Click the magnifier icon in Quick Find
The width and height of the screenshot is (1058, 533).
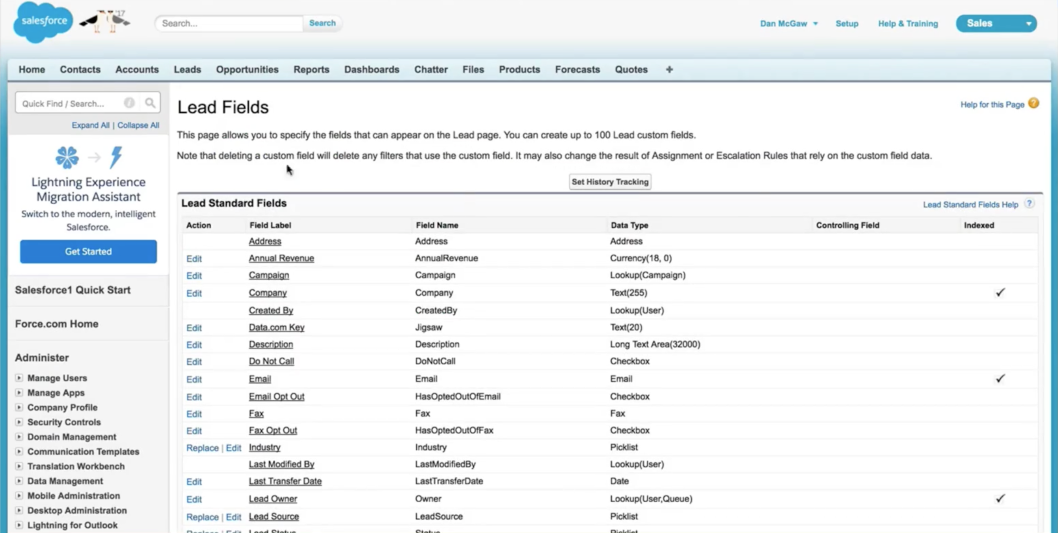coord(150,103)
